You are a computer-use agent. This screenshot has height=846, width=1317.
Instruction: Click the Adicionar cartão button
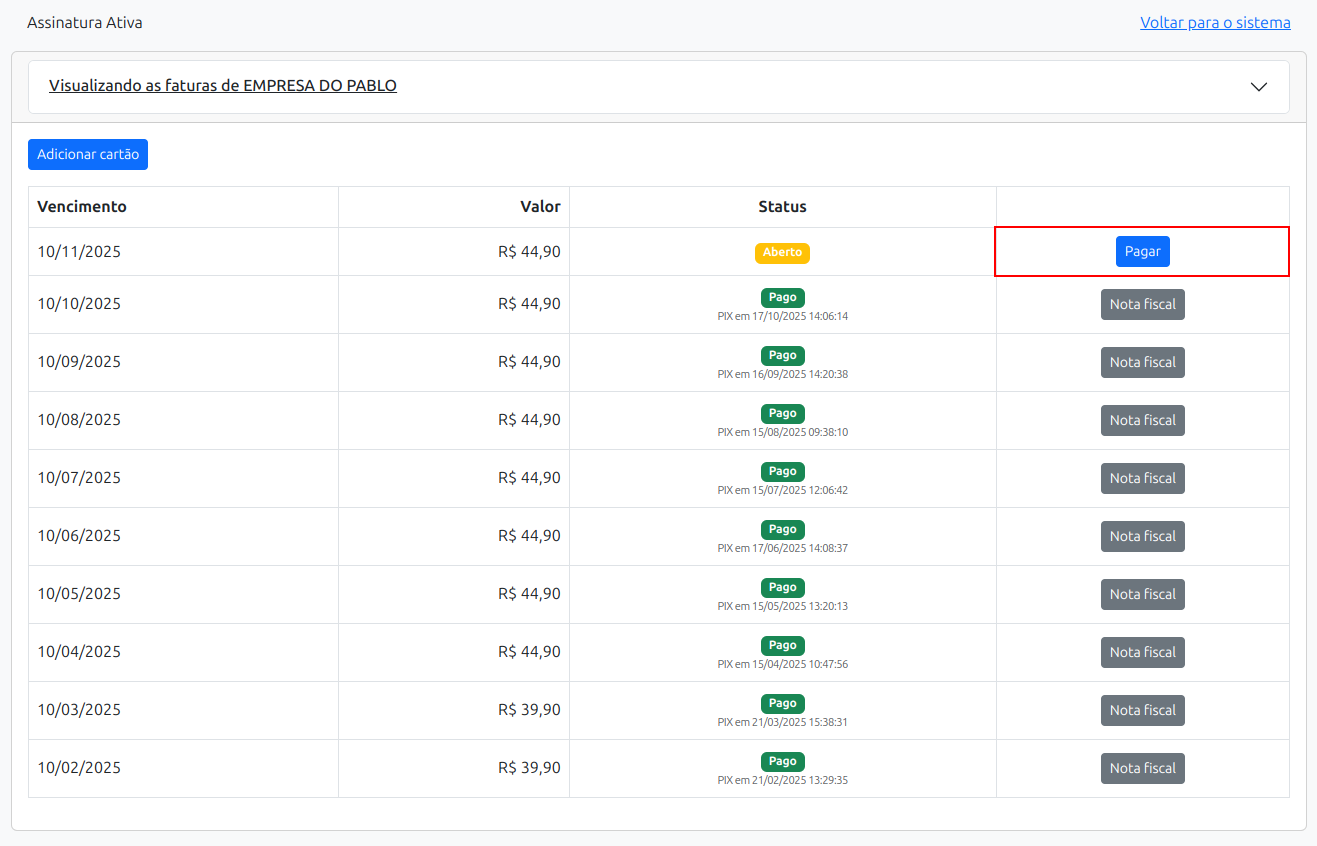[x=88, y=155]
